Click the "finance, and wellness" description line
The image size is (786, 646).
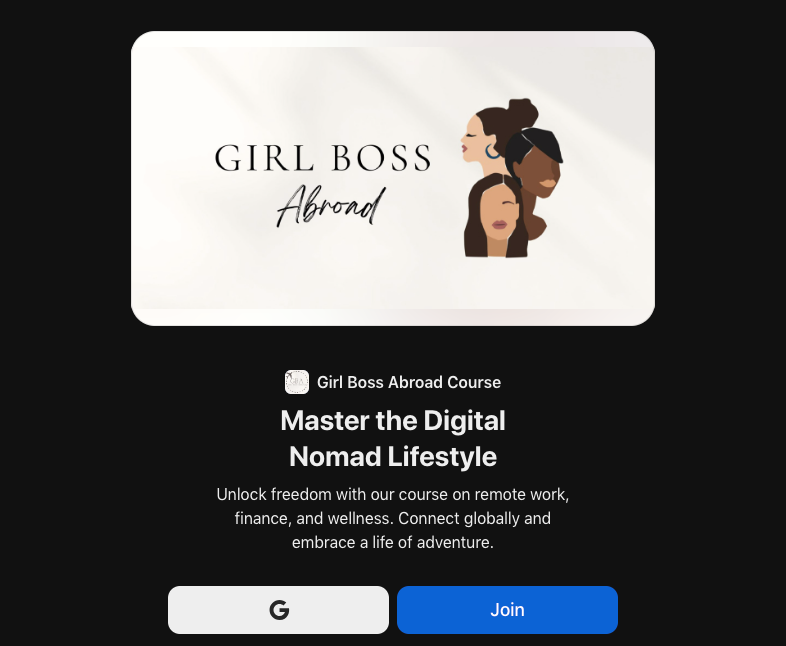393,519
